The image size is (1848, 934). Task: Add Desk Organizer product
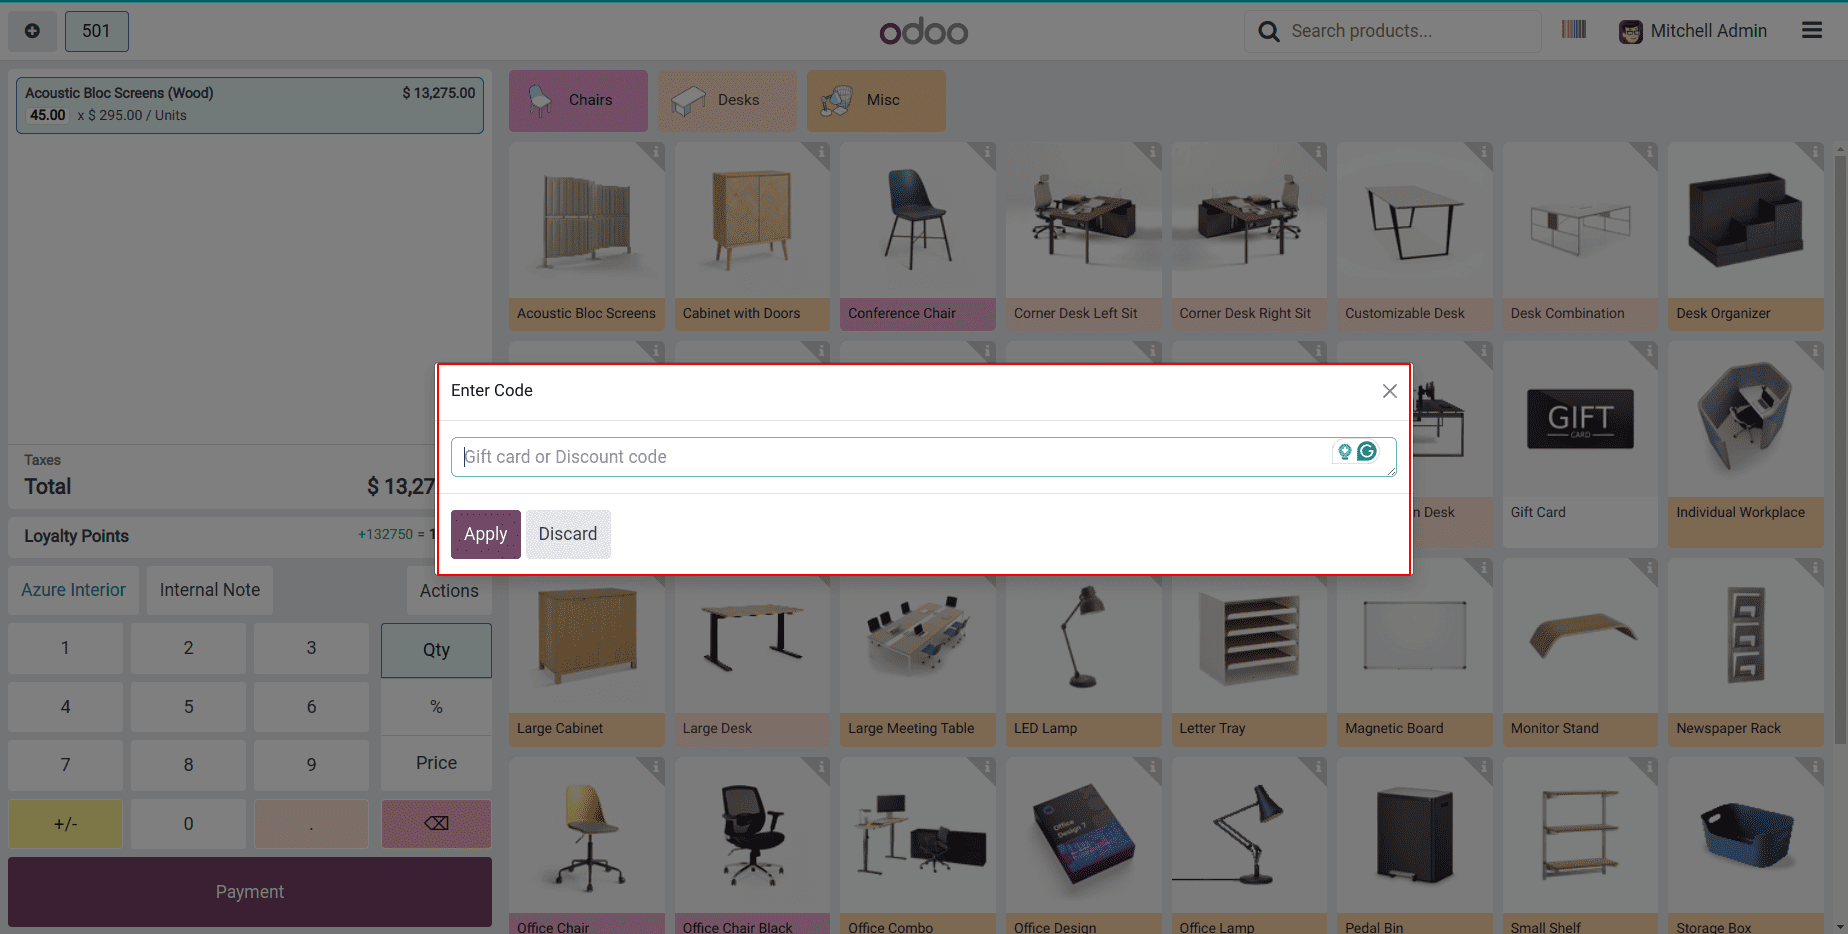(x=1746, y=236)
